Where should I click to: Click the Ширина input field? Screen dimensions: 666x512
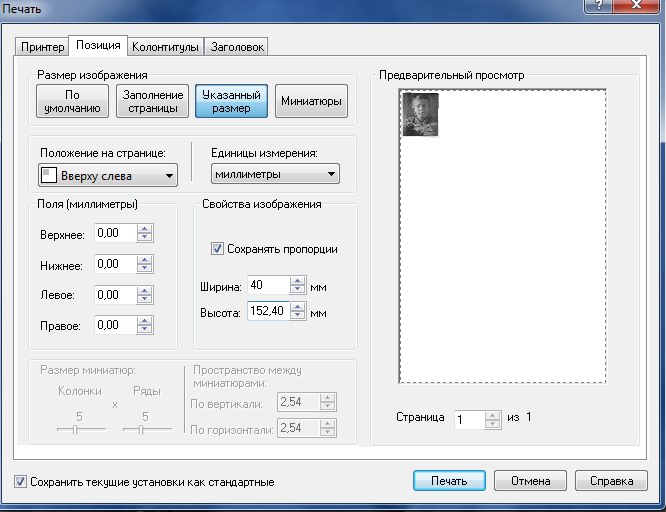tap(268, 285)
